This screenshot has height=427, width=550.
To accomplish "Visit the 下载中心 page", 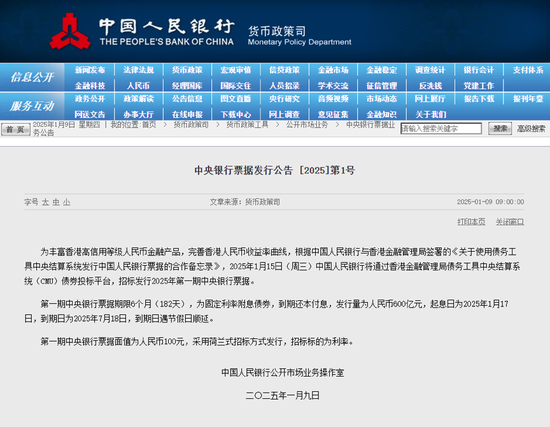I will pyautogui.click(x=236, y=114).
